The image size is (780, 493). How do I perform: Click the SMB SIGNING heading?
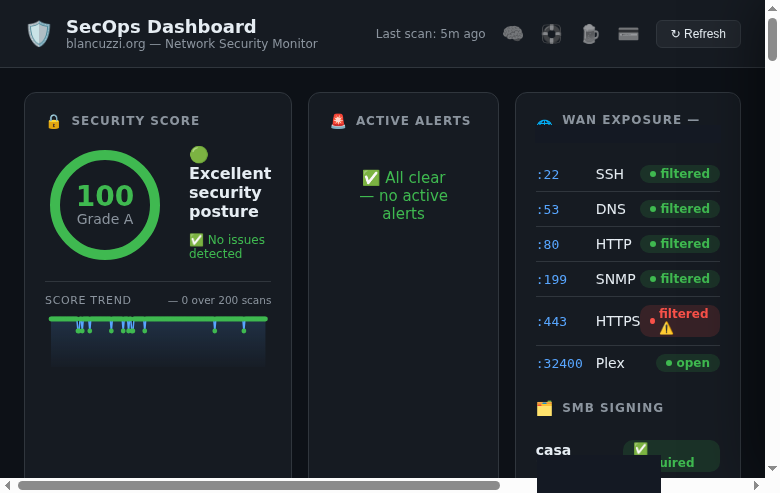point(613,408)
